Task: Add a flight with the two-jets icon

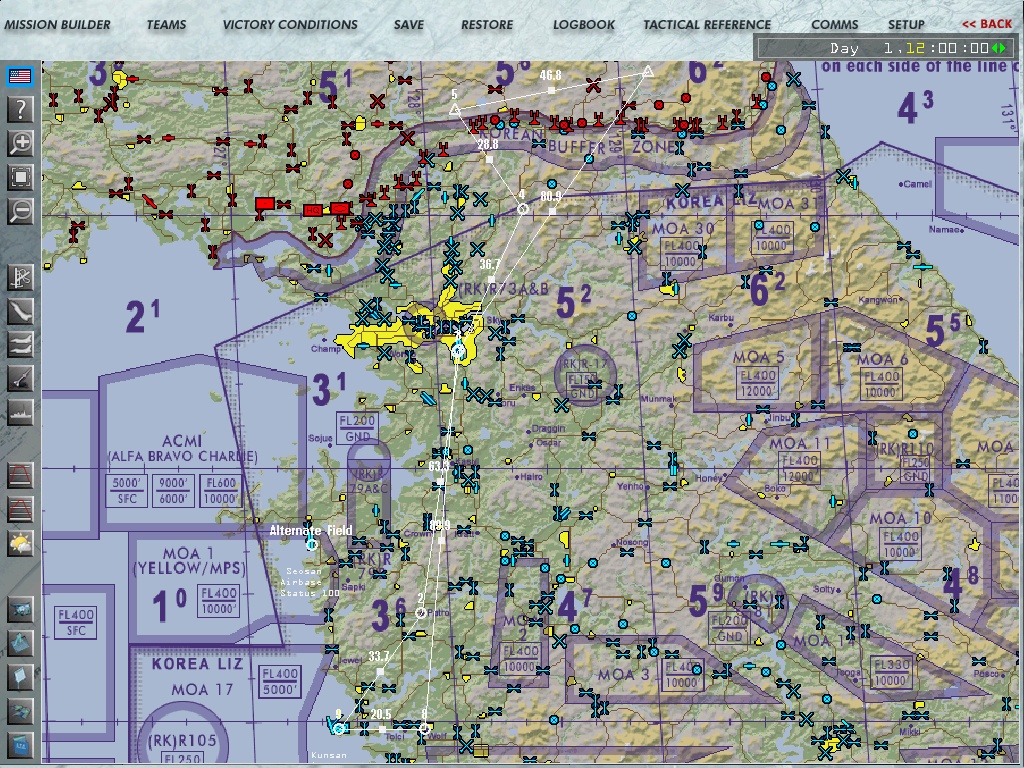Action: click(20, 344)
